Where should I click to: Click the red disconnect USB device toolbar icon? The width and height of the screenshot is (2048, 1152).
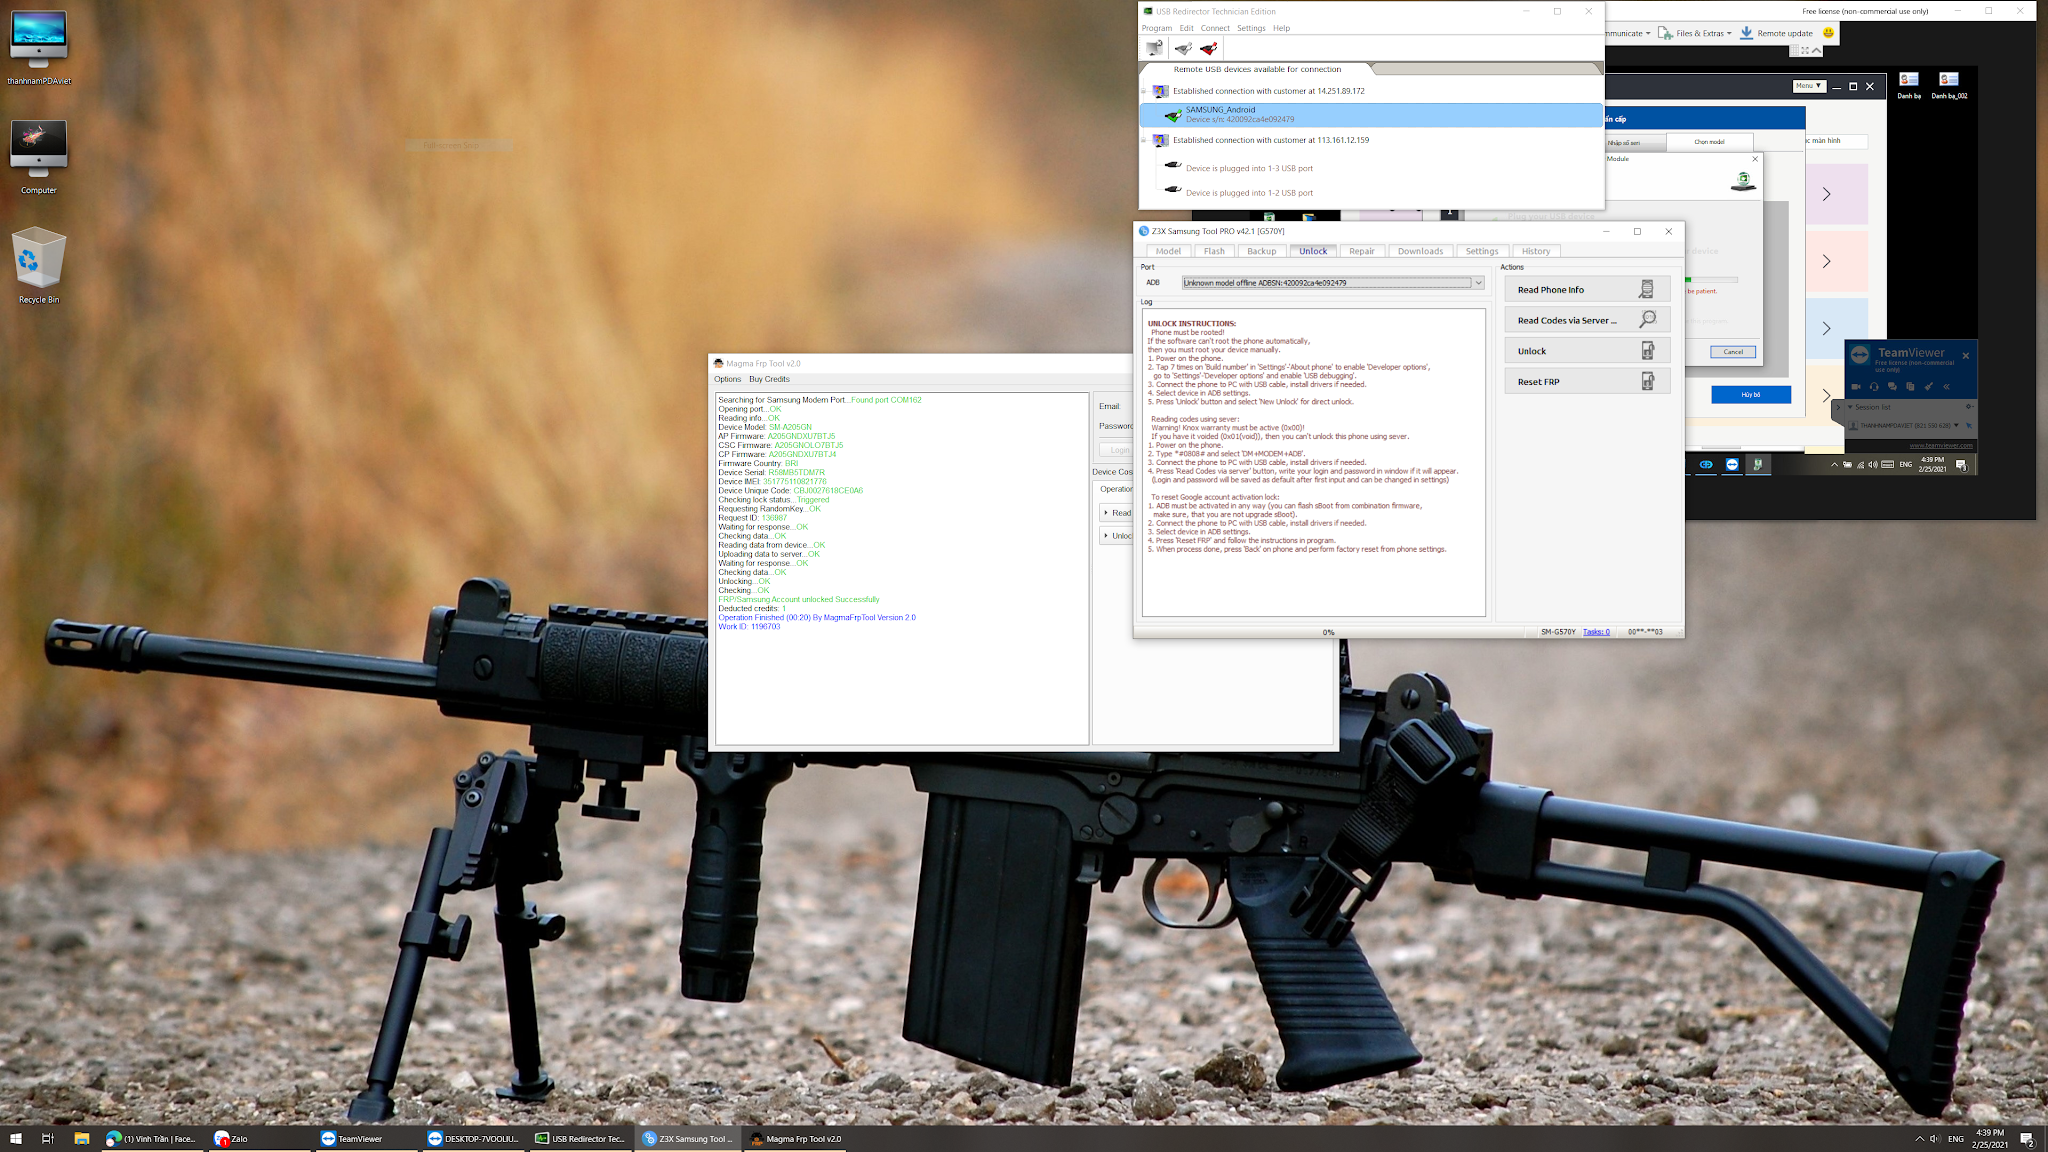1209,48
